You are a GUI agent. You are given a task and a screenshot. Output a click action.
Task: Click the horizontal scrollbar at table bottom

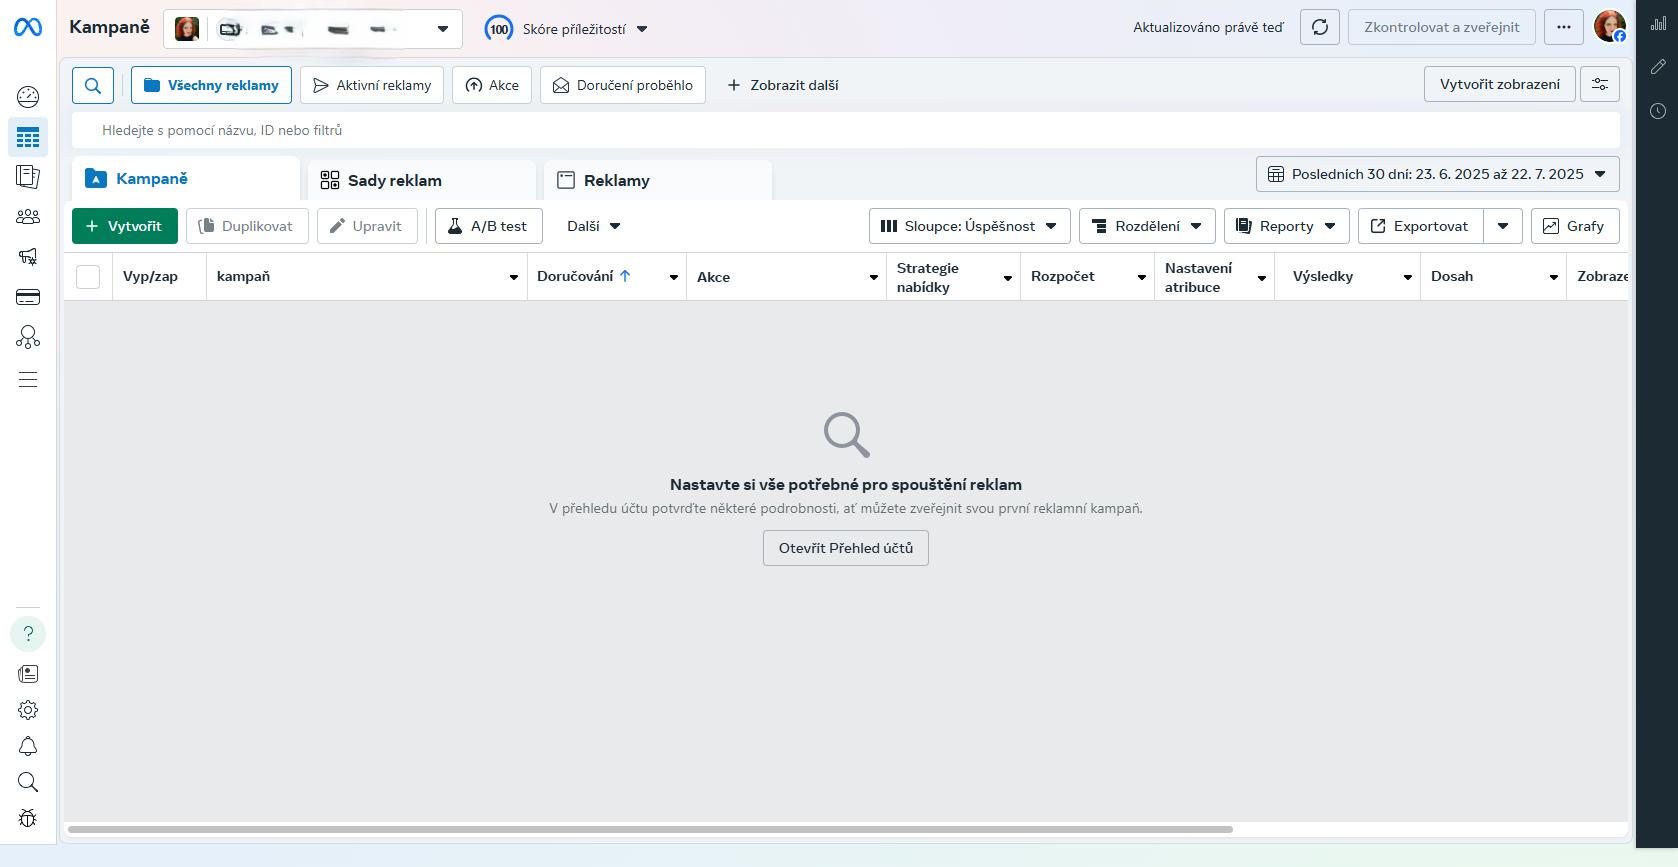pyautogui.click(x=650, y=829)
